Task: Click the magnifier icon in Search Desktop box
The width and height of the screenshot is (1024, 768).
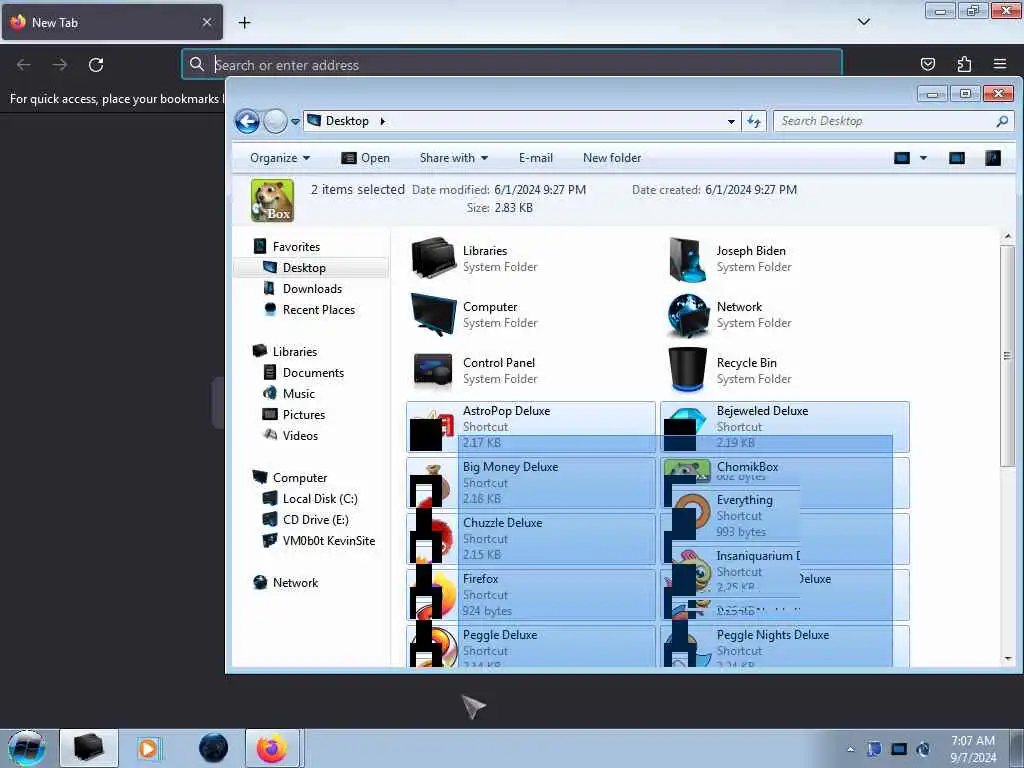Action: point(1002,121)
